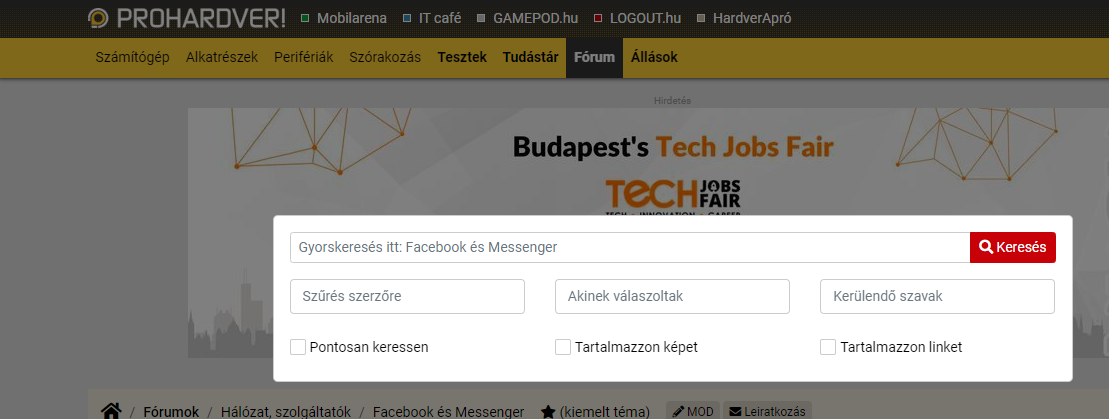Click the pencil MOD button
Screen dimensions: 1109x419
click(693, 411)
